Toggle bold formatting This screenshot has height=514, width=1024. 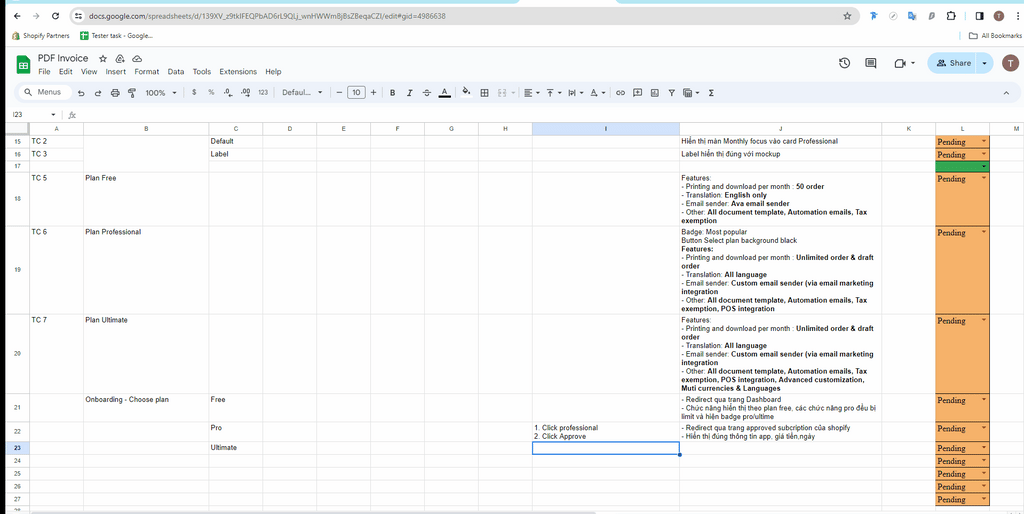click(x=392, y=93)
